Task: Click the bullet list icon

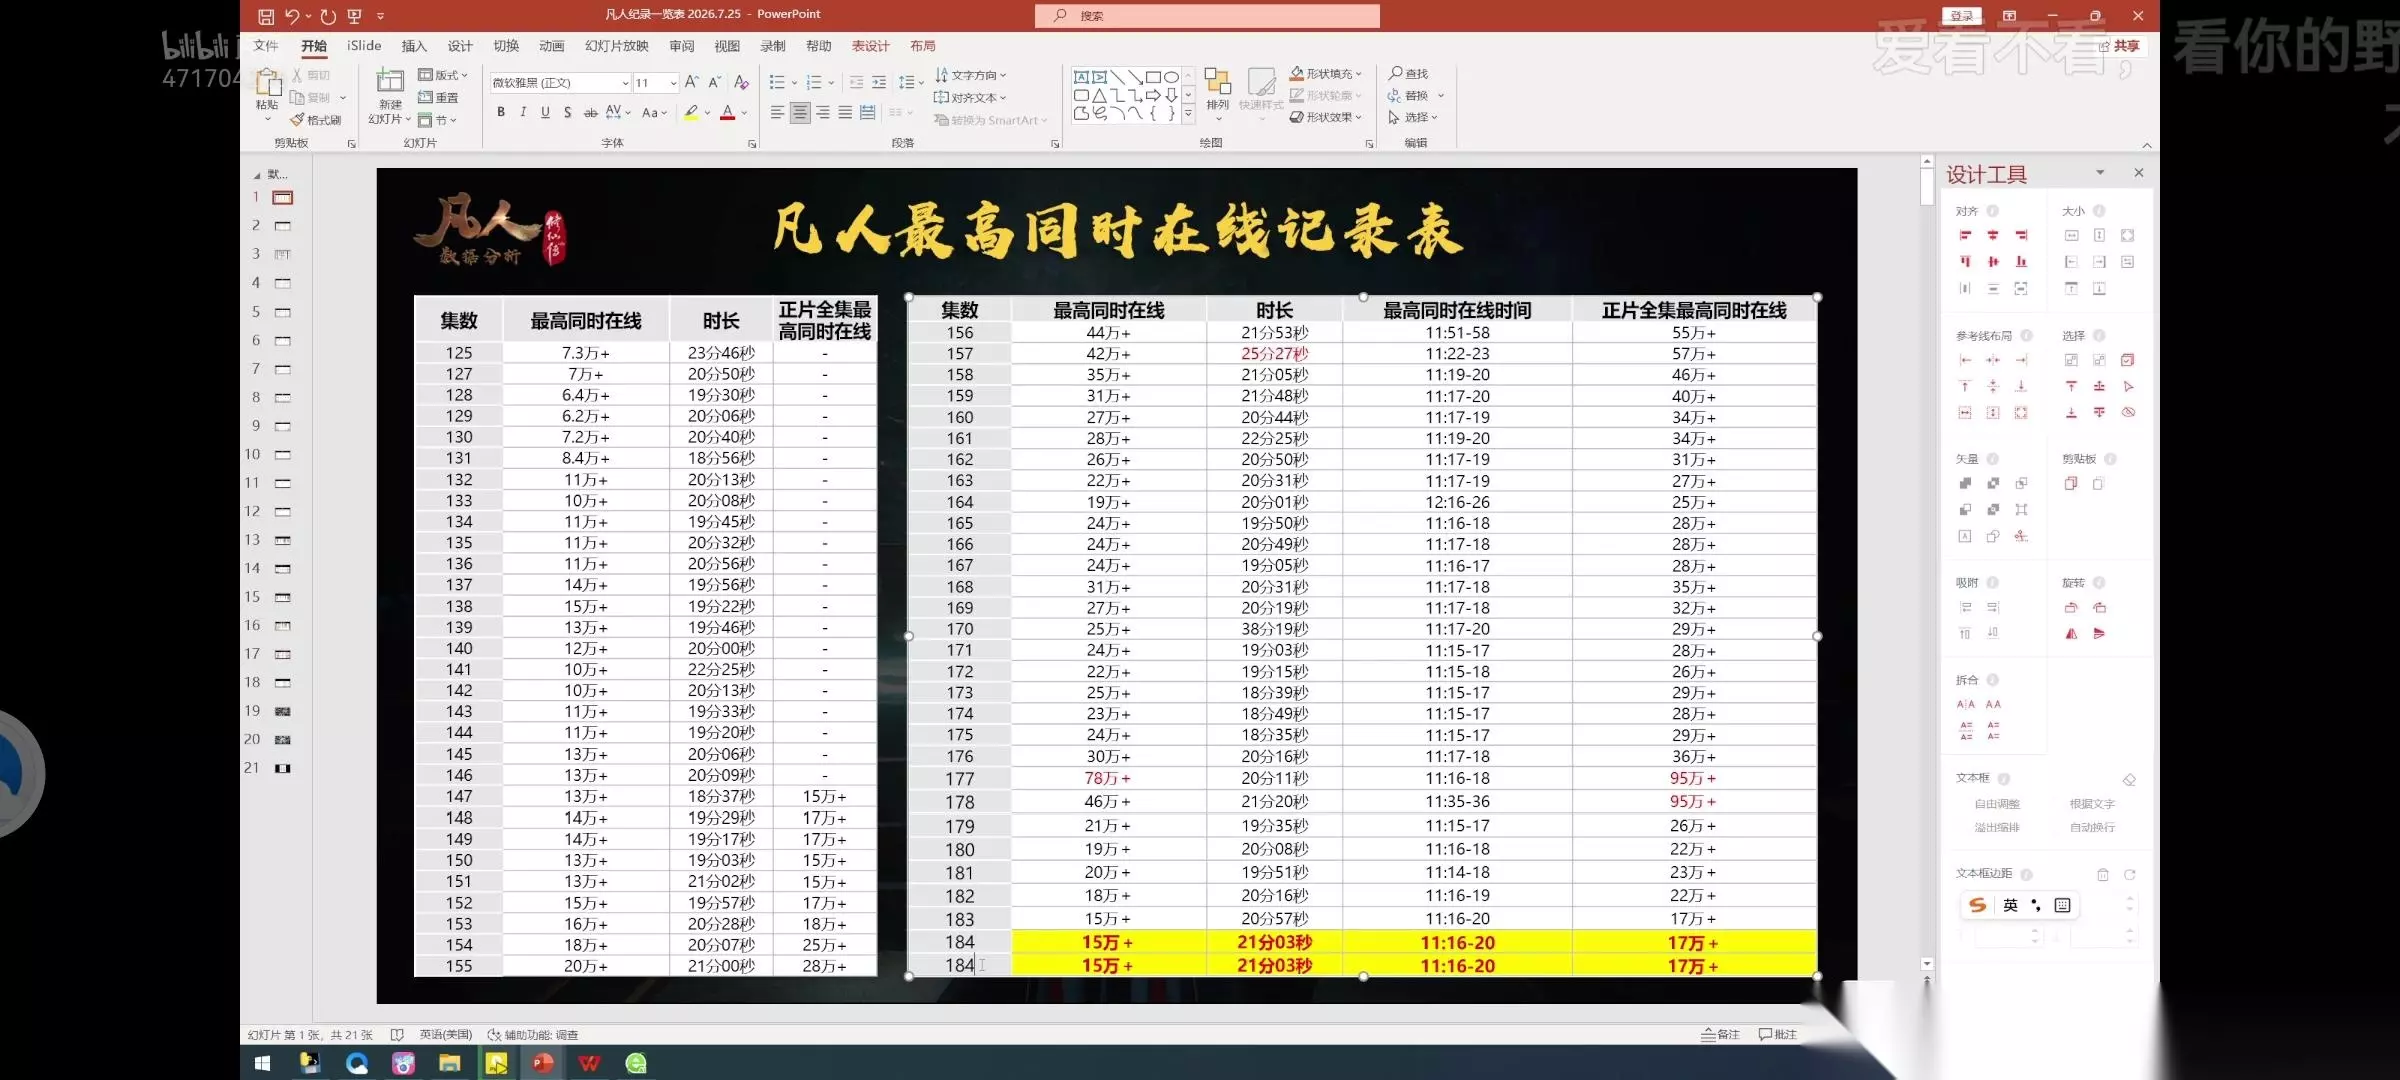Action: tap(778, 82)
